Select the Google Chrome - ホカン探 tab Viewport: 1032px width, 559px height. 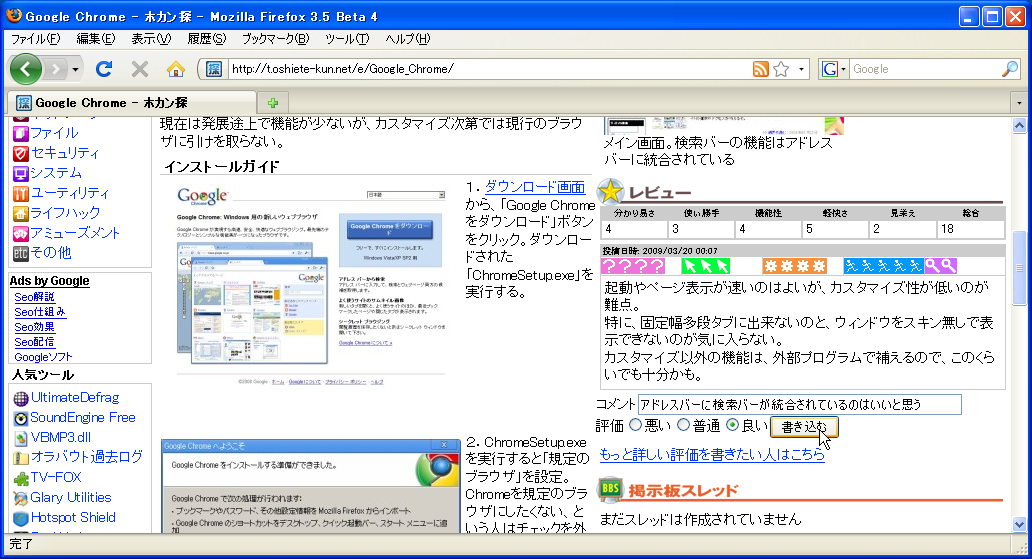[132, 103]
